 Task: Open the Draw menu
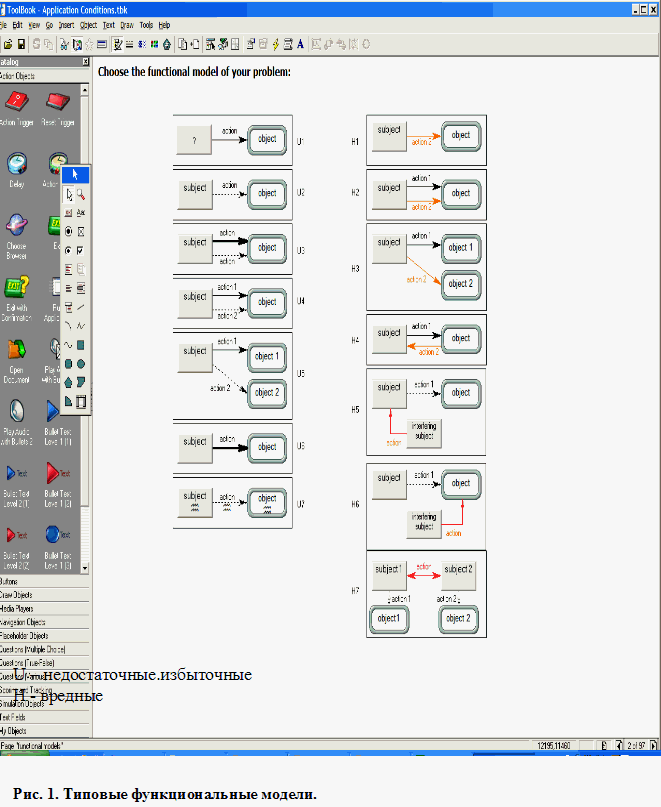pos(127,25)
